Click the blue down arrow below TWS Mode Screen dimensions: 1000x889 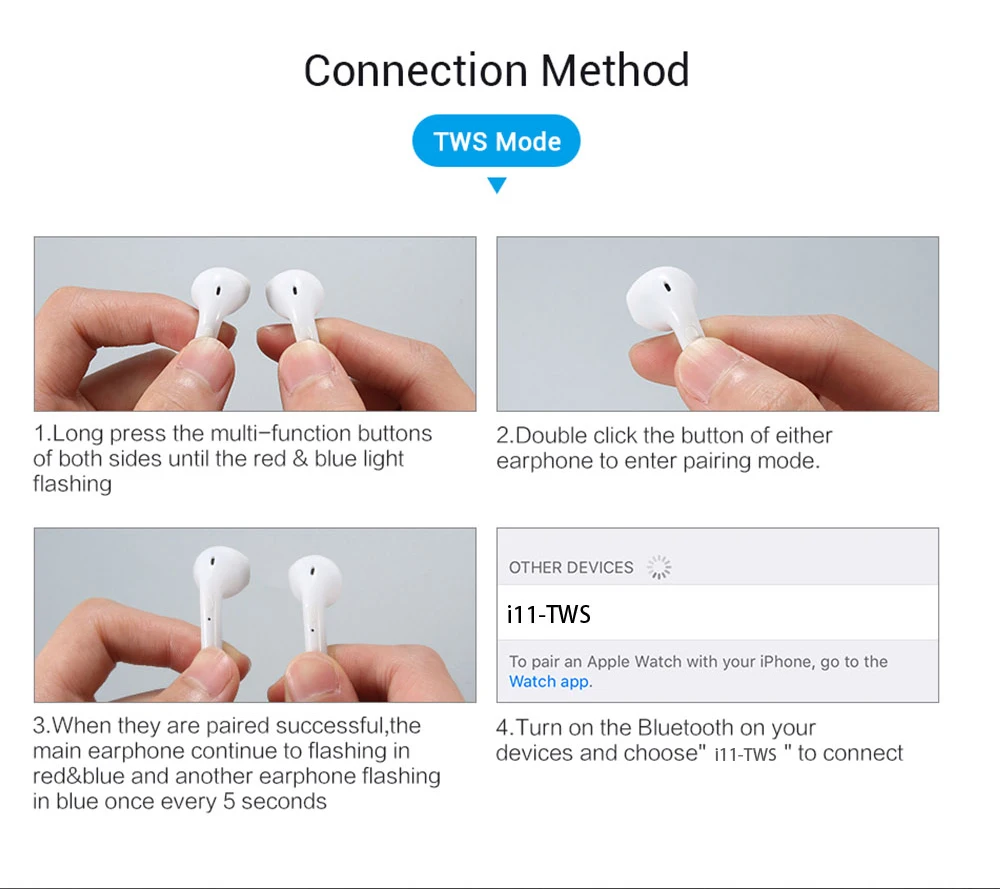pyautogui.click(x=497, y=185)
